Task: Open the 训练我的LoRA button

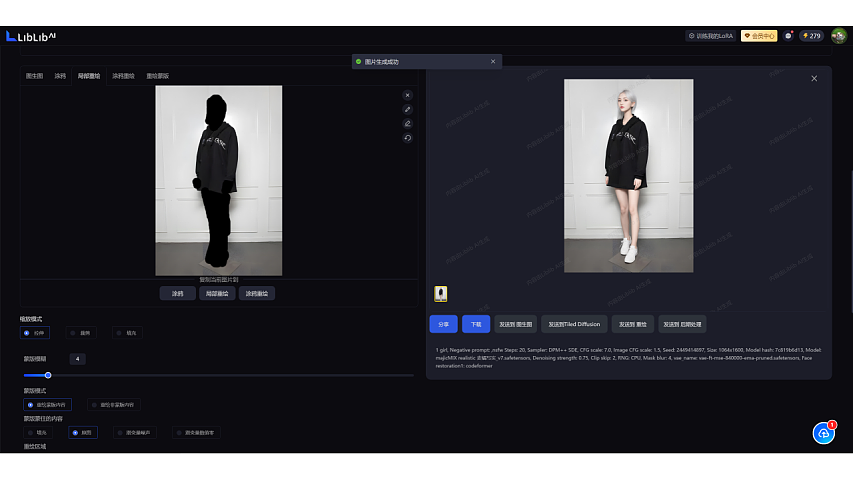Action: (710, 36)
